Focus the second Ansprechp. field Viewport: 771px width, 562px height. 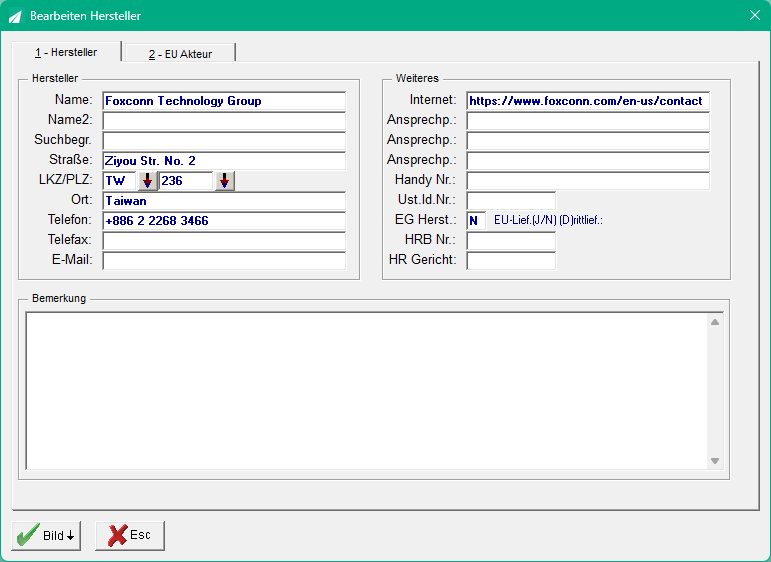coord(588,141)
